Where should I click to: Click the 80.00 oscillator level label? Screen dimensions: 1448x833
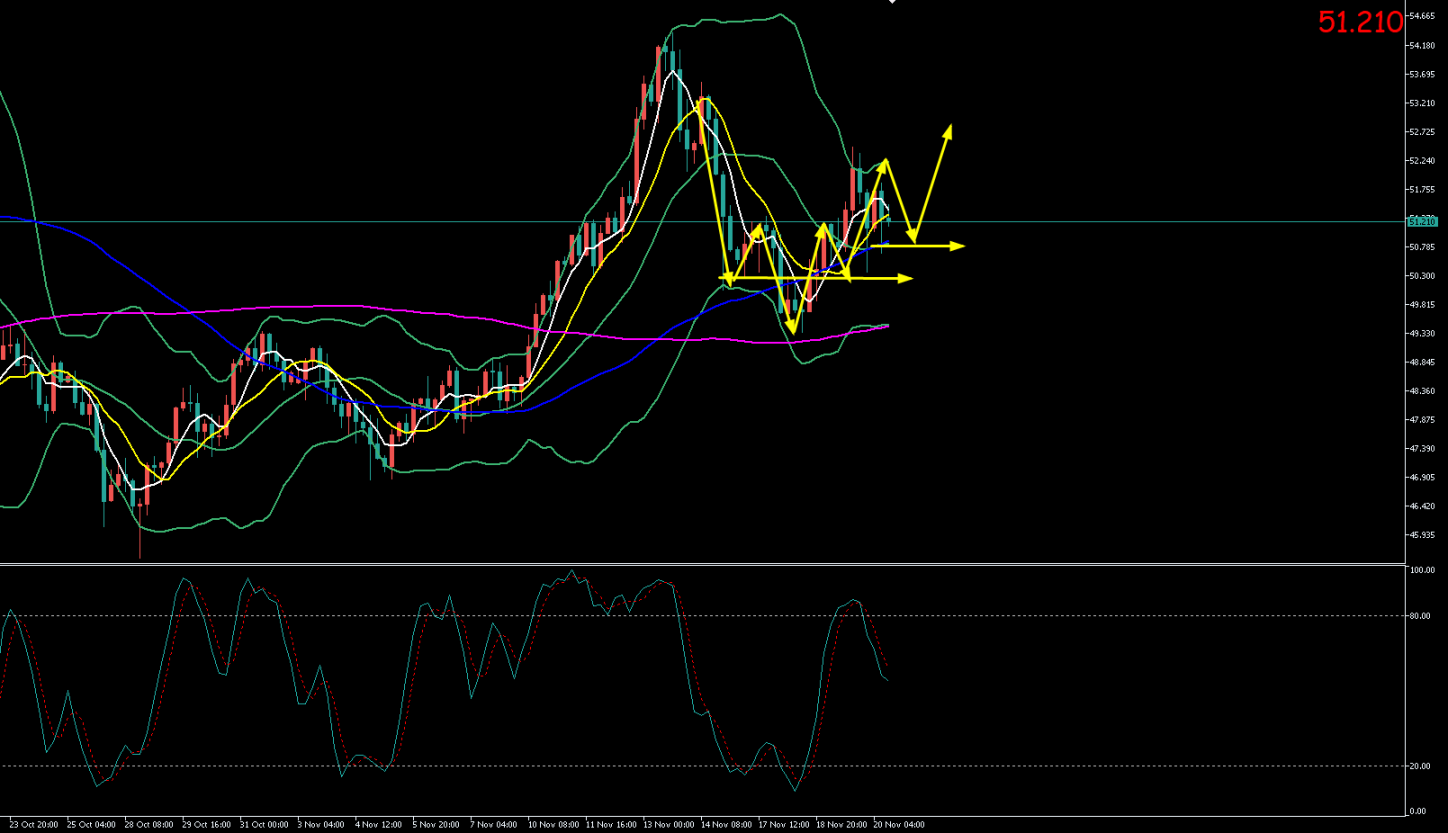click(x=1419, y=616)
